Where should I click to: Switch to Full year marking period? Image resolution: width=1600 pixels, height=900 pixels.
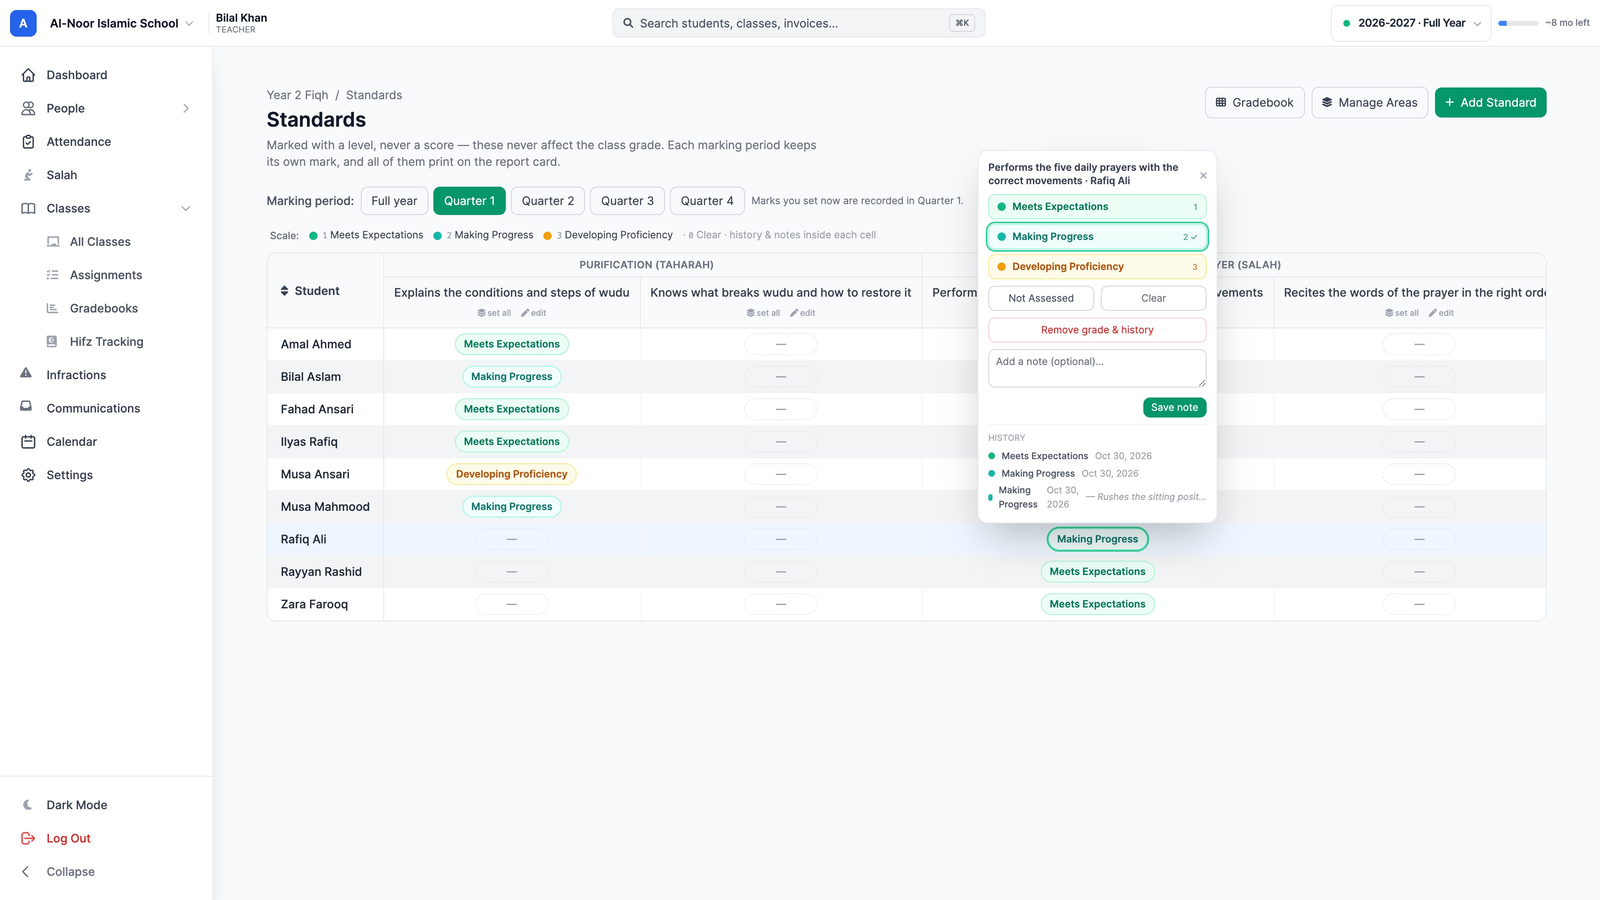(x=394, y=201)
